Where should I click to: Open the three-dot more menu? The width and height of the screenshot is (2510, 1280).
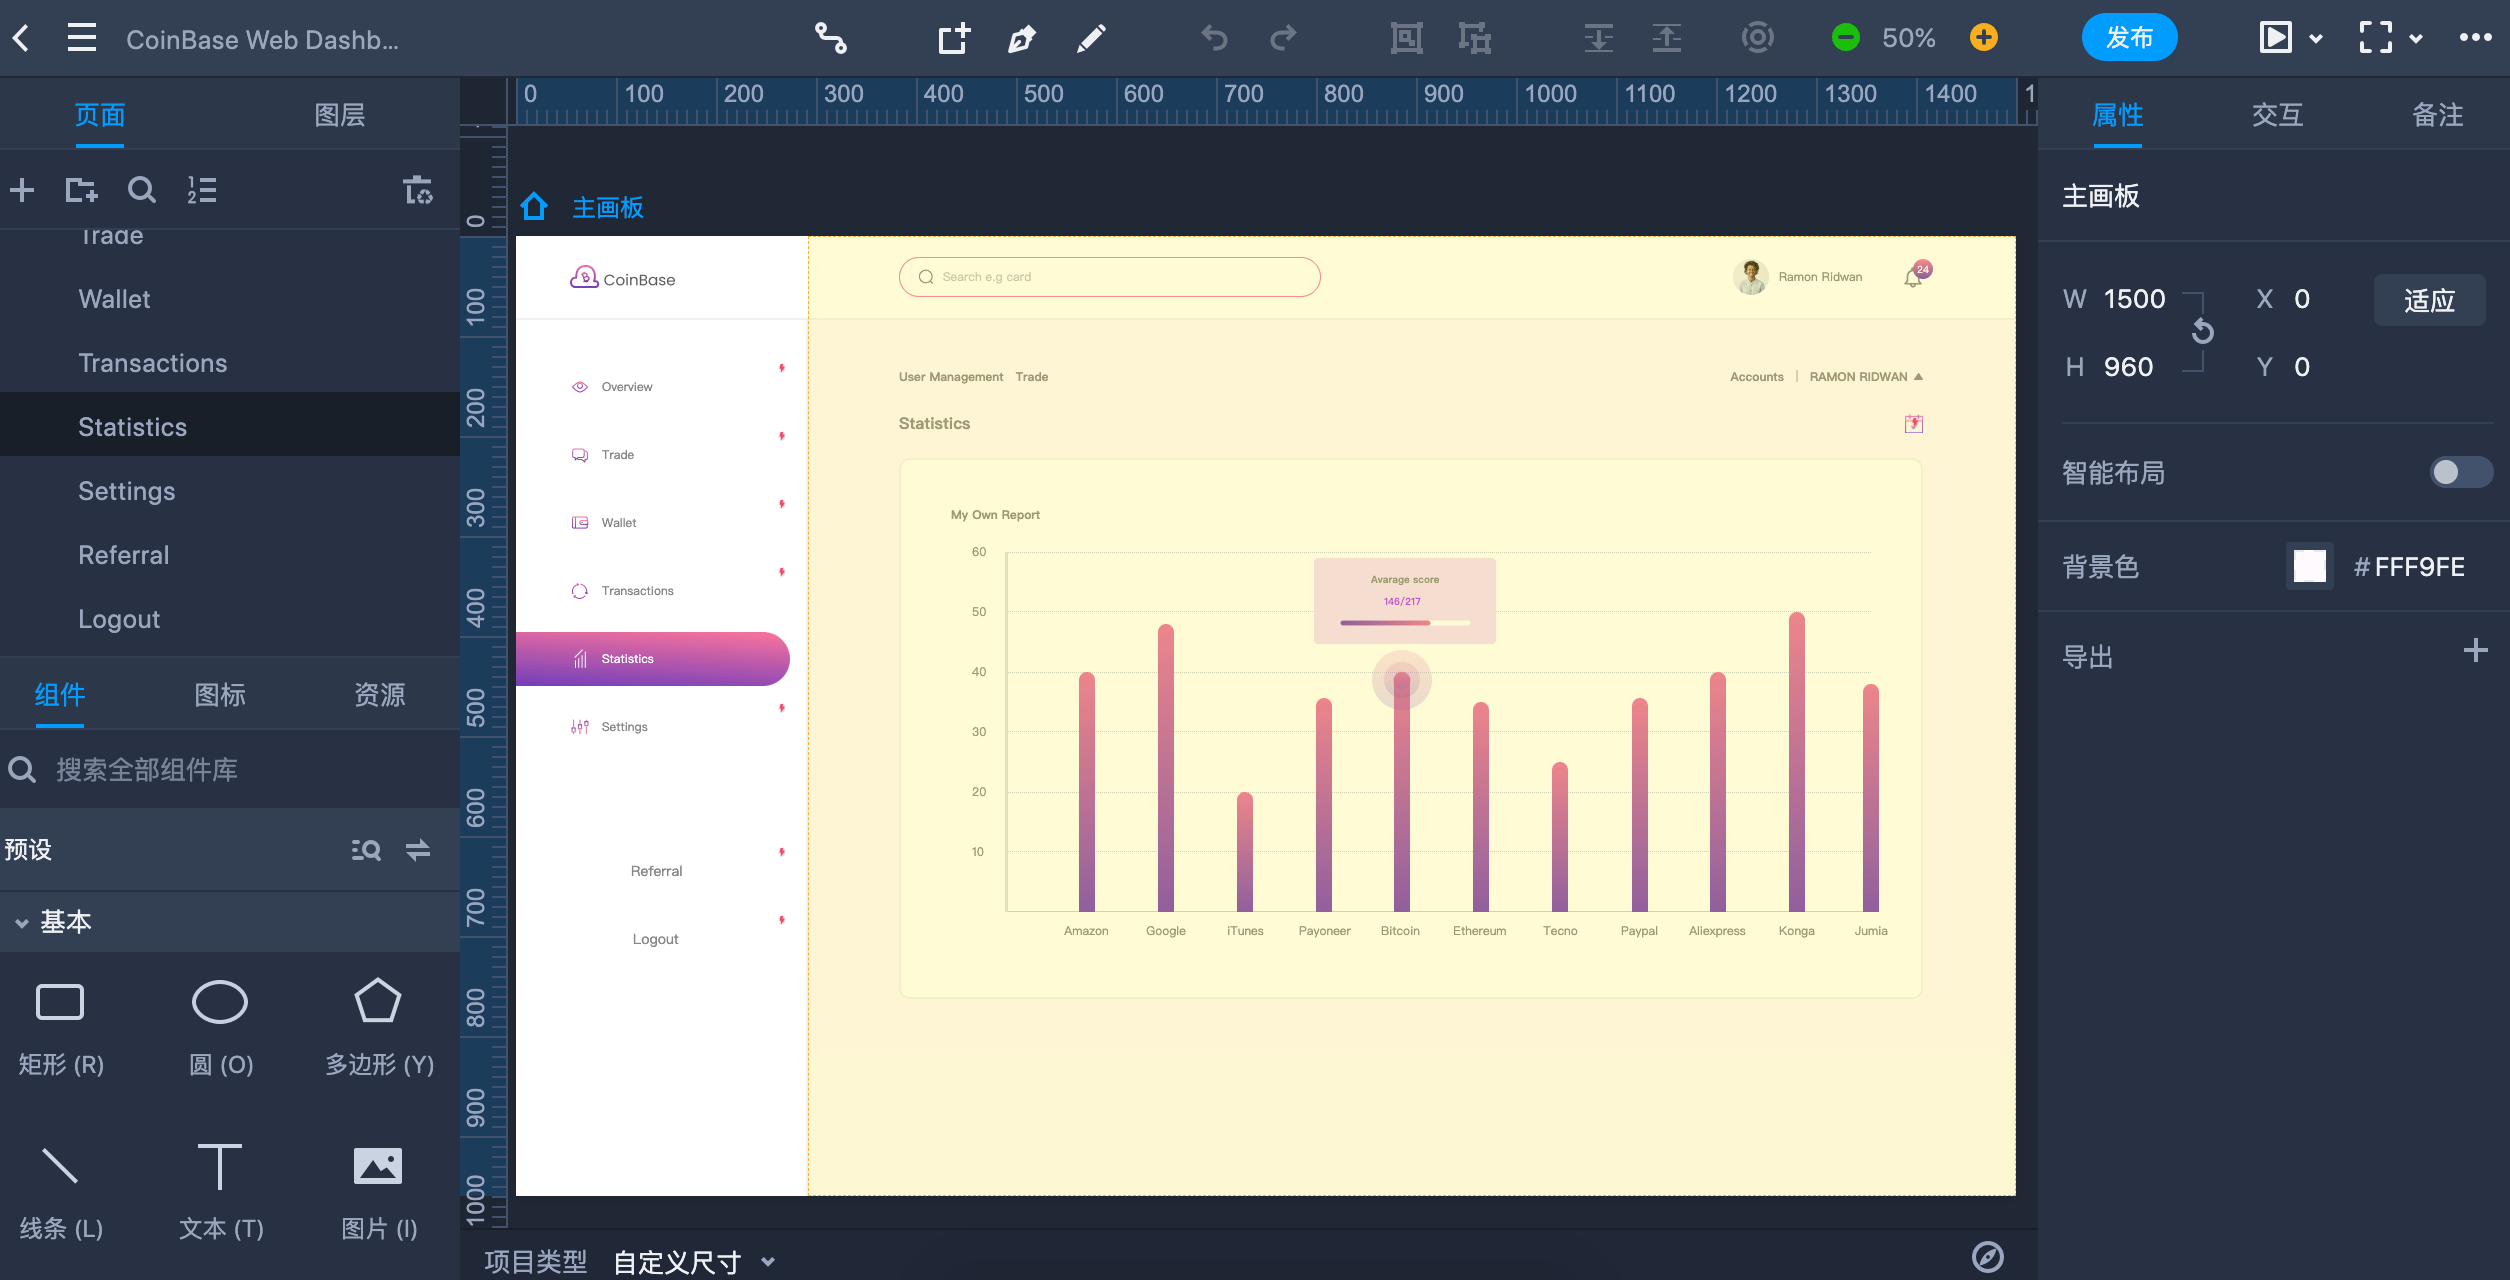click(2475, 38)
